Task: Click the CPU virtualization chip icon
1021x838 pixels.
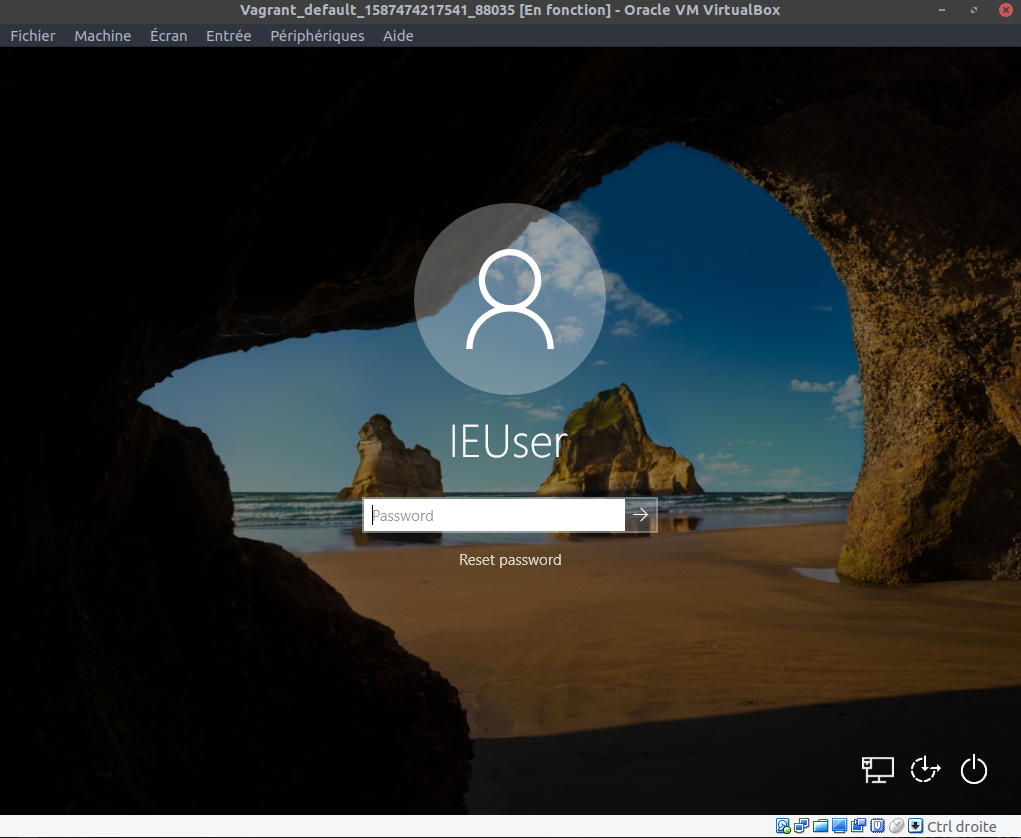Action: pyautogui.click(x=877, y=826)
